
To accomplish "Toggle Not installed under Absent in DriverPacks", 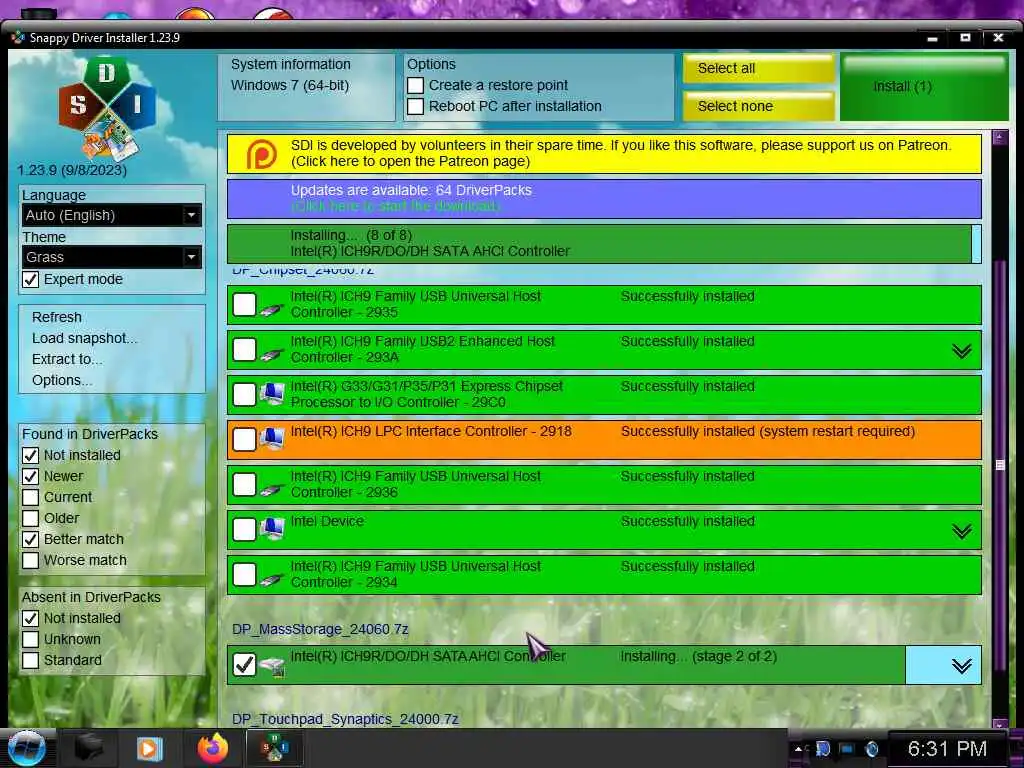I will pyautogui.click(x=31, y=618).
